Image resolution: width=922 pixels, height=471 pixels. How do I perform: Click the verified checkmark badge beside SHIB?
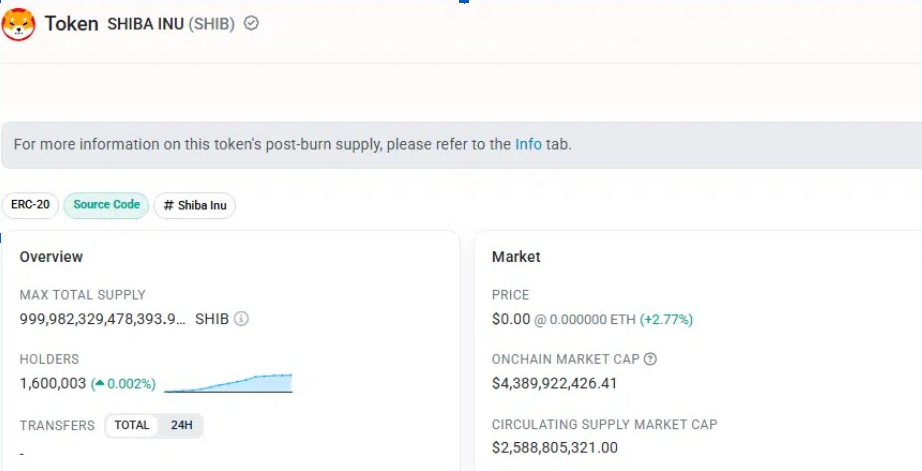tap(251, 24)
